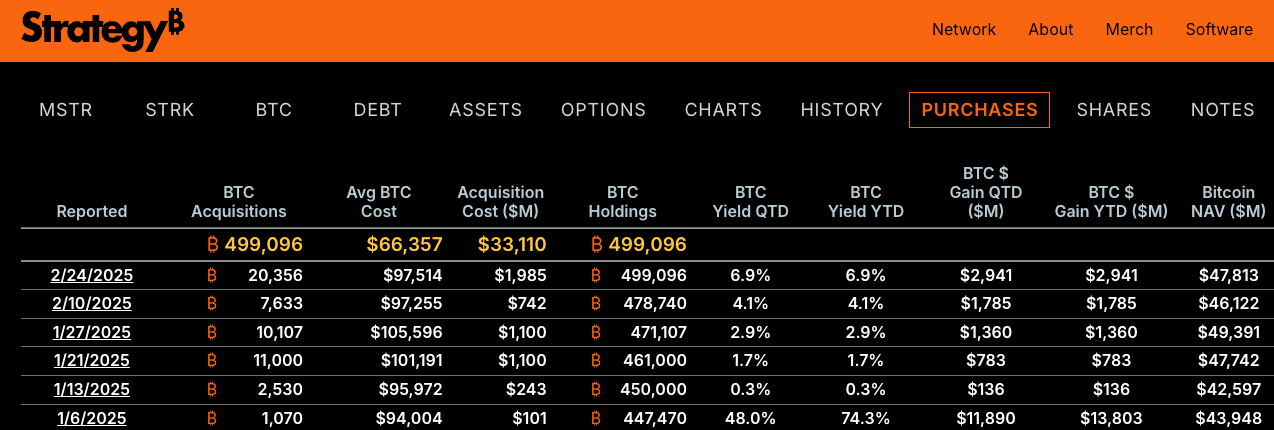The image size is (1274, 430).
Task: Open the 2/24/2025 purchase date link
Action: [x=92, y=275]
